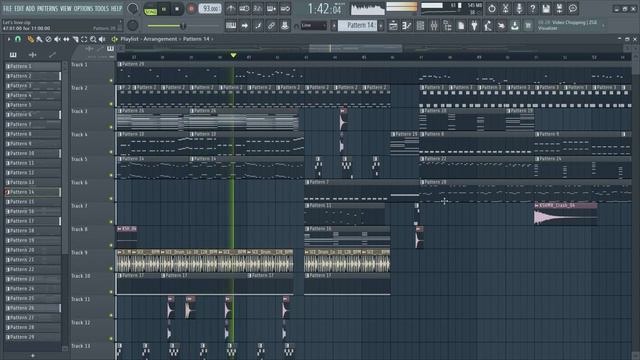Click the master pitch knob
This screenshot has width=640, height=360.
point(132,26)
